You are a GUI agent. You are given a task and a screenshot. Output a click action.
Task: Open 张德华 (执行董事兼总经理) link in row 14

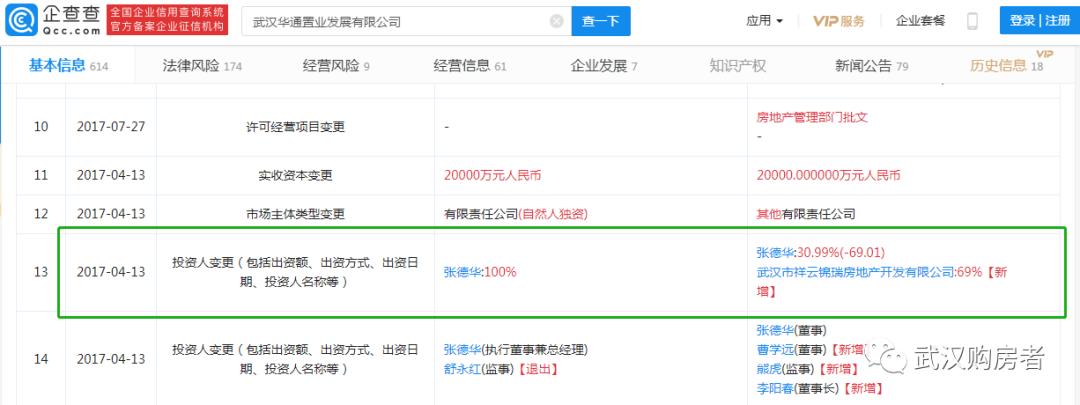tap(463, 349)
